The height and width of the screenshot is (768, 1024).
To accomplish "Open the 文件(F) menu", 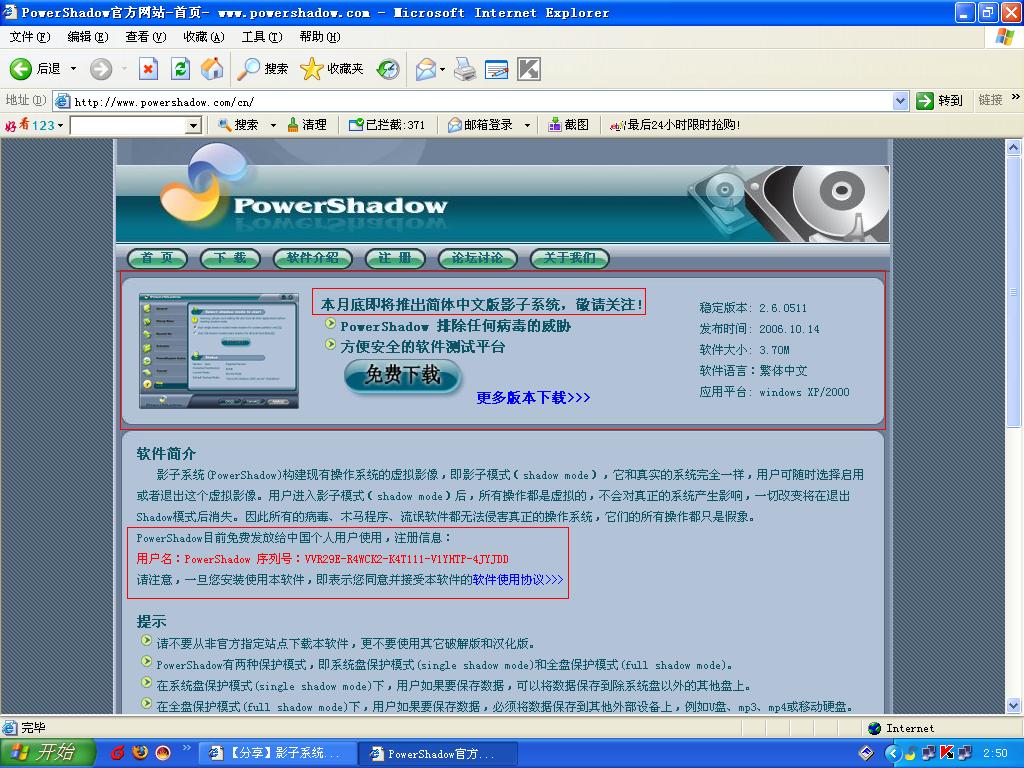I will click(x=30, y=37).
